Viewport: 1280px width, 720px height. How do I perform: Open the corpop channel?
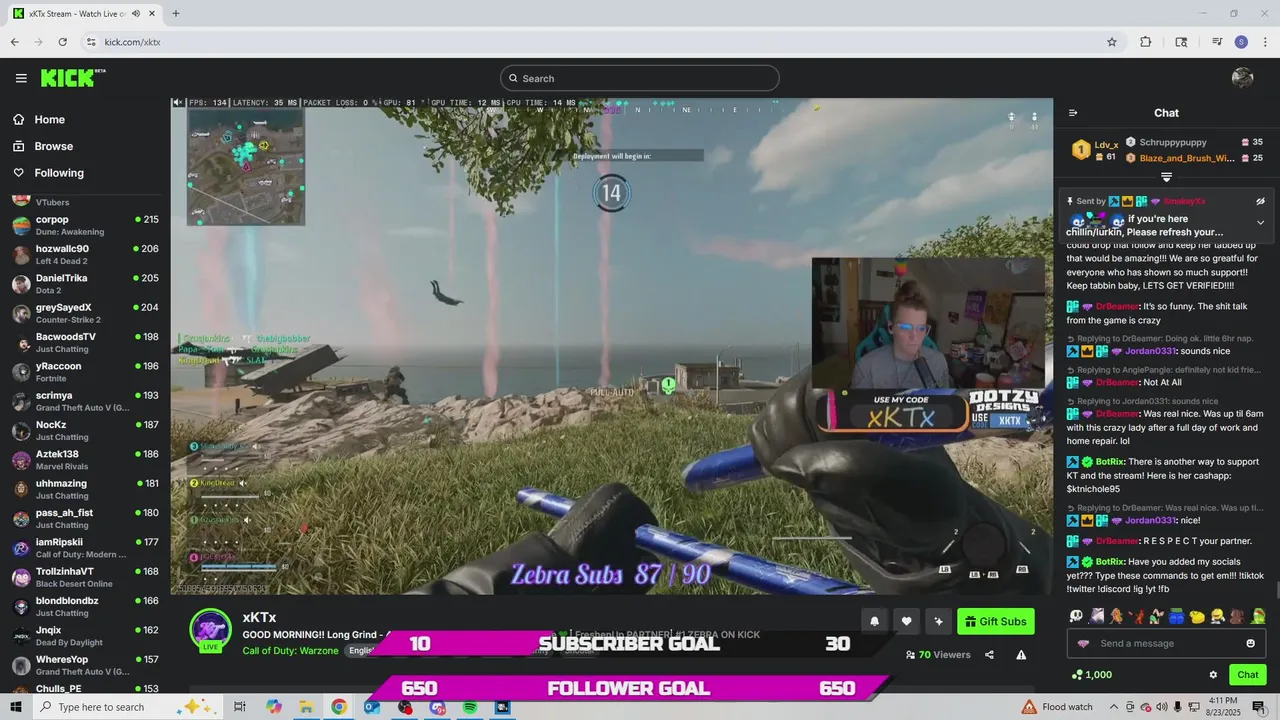pyautogui.click(x=85, y=225)
